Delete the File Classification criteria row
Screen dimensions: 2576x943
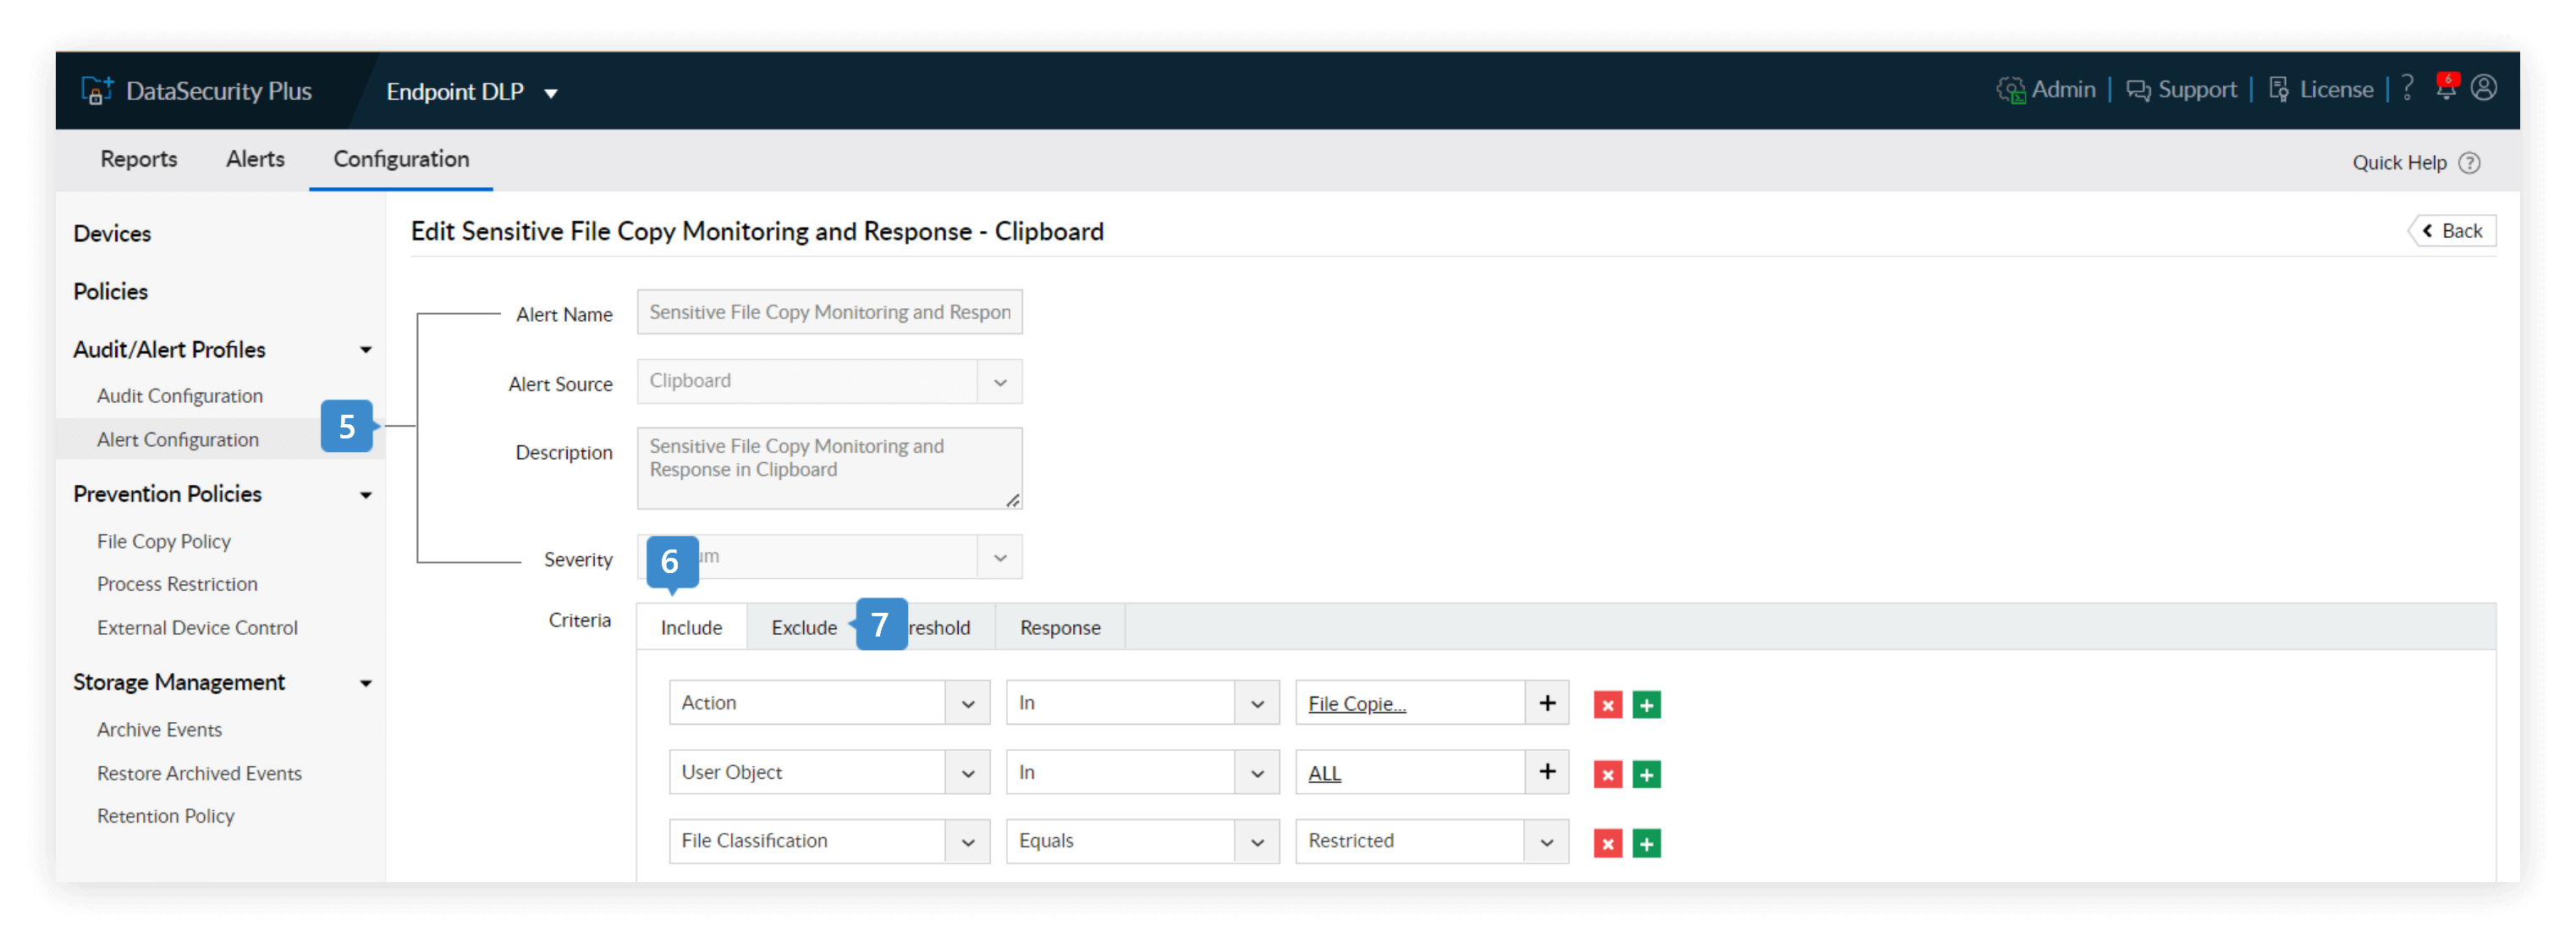1607,843
